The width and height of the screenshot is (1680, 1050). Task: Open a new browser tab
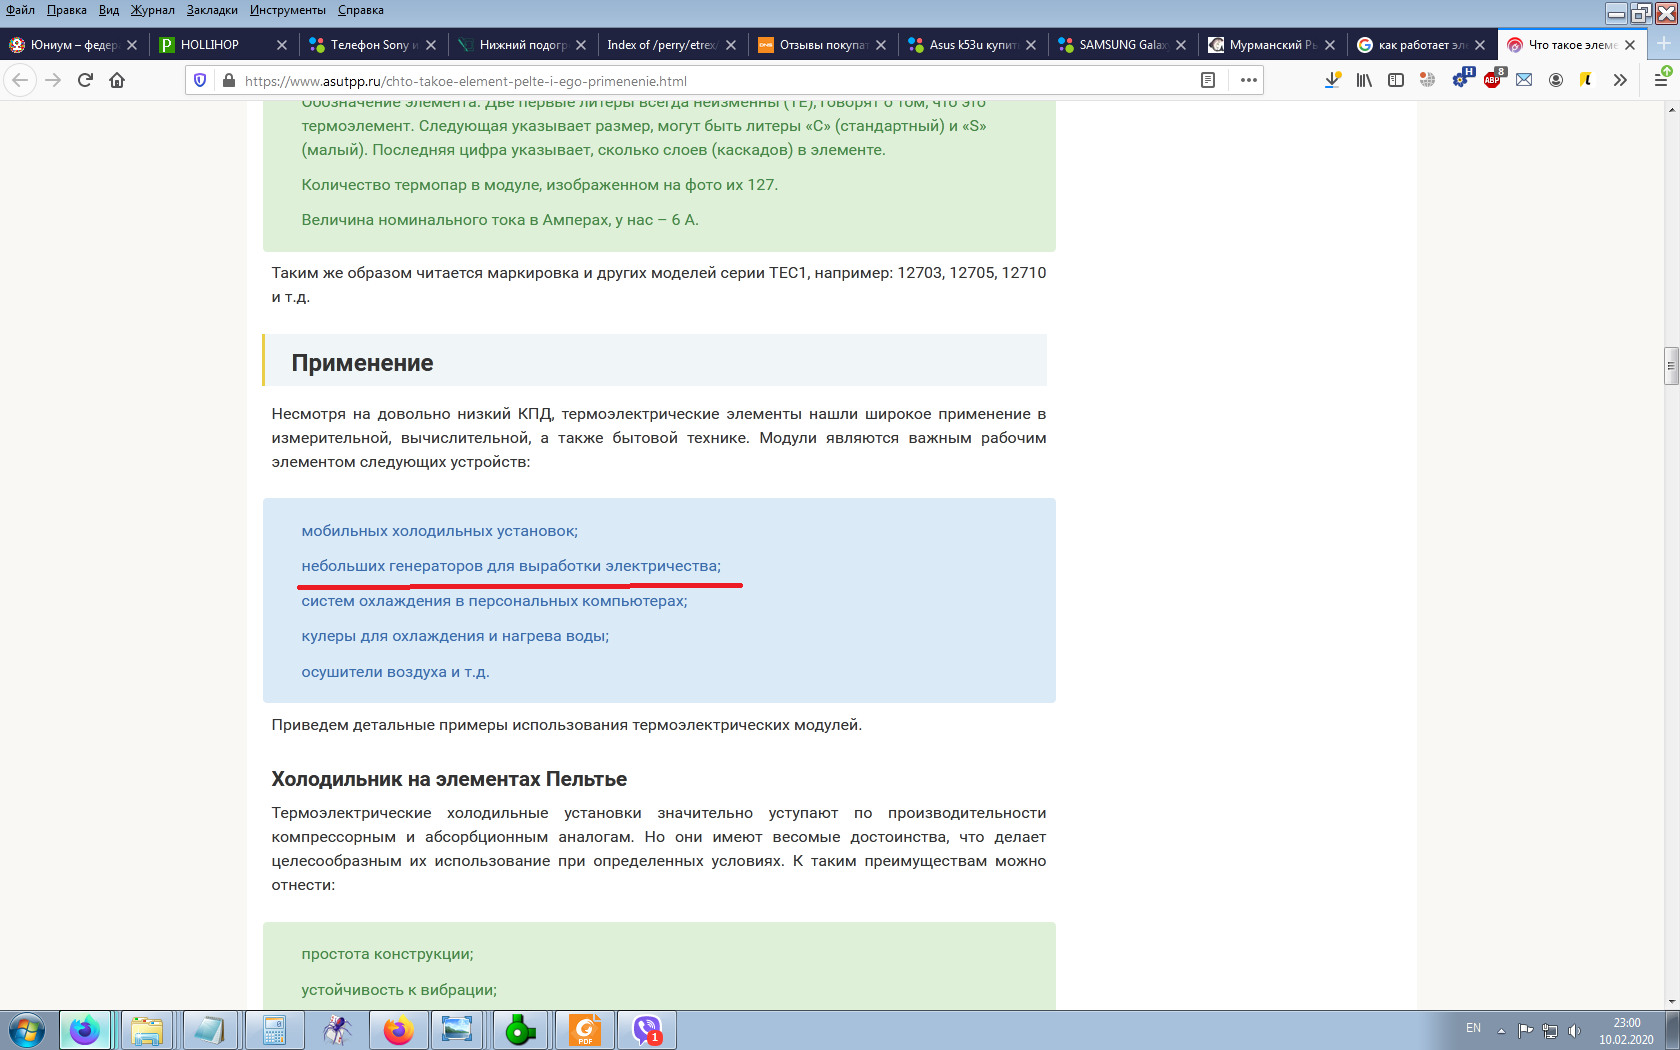(1664, 44)
